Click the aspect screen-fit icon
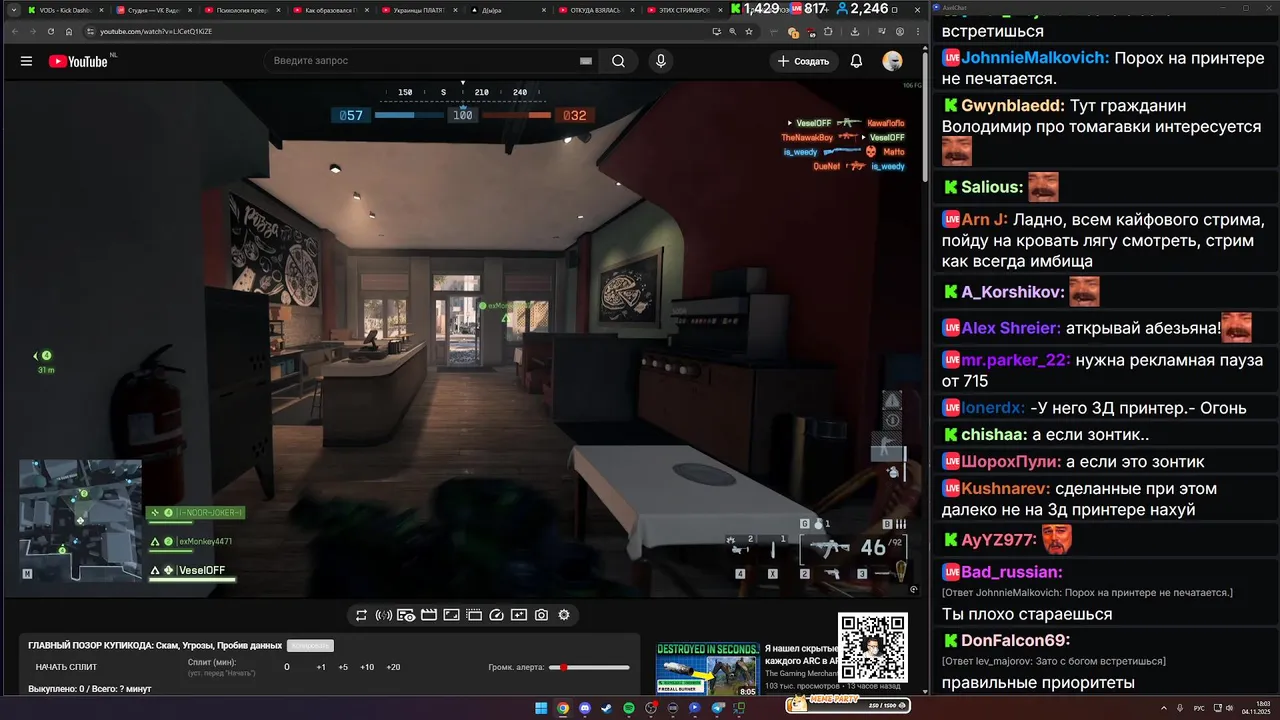 pos(451,615)
